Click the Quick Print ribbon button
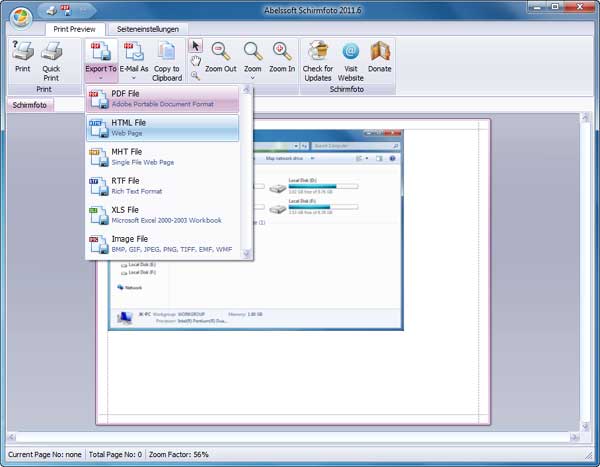Image resolution: width=600 pixels, height=467 pixels. (x=51, y=61)
